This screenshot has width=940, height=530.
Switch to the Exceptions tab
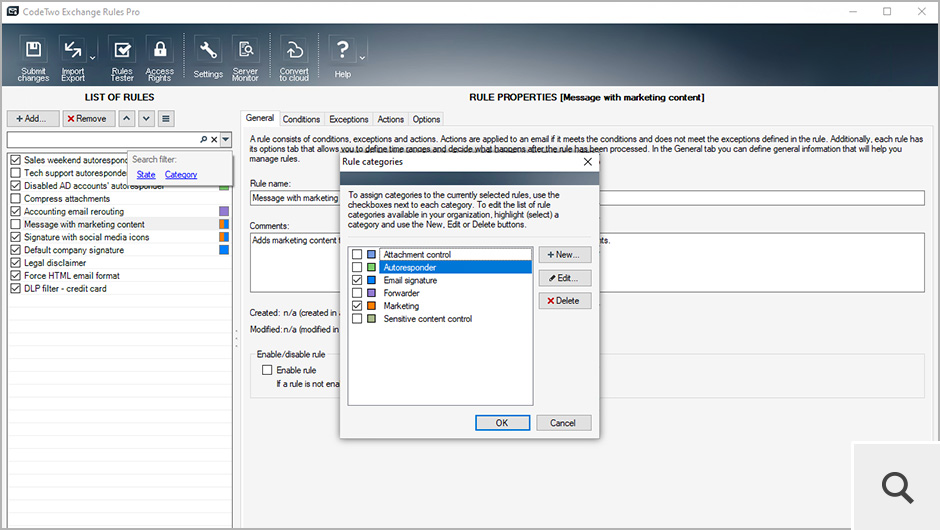348,119
